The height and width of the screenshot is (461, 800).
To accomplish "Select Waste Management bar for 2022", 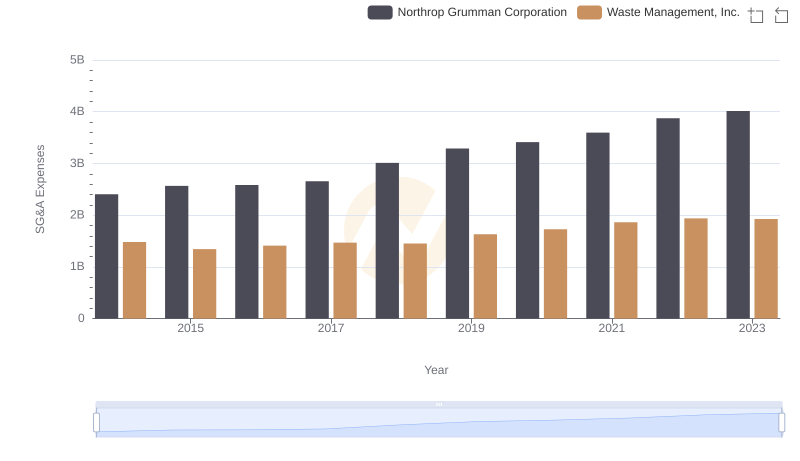I will (x=696, y=269).
